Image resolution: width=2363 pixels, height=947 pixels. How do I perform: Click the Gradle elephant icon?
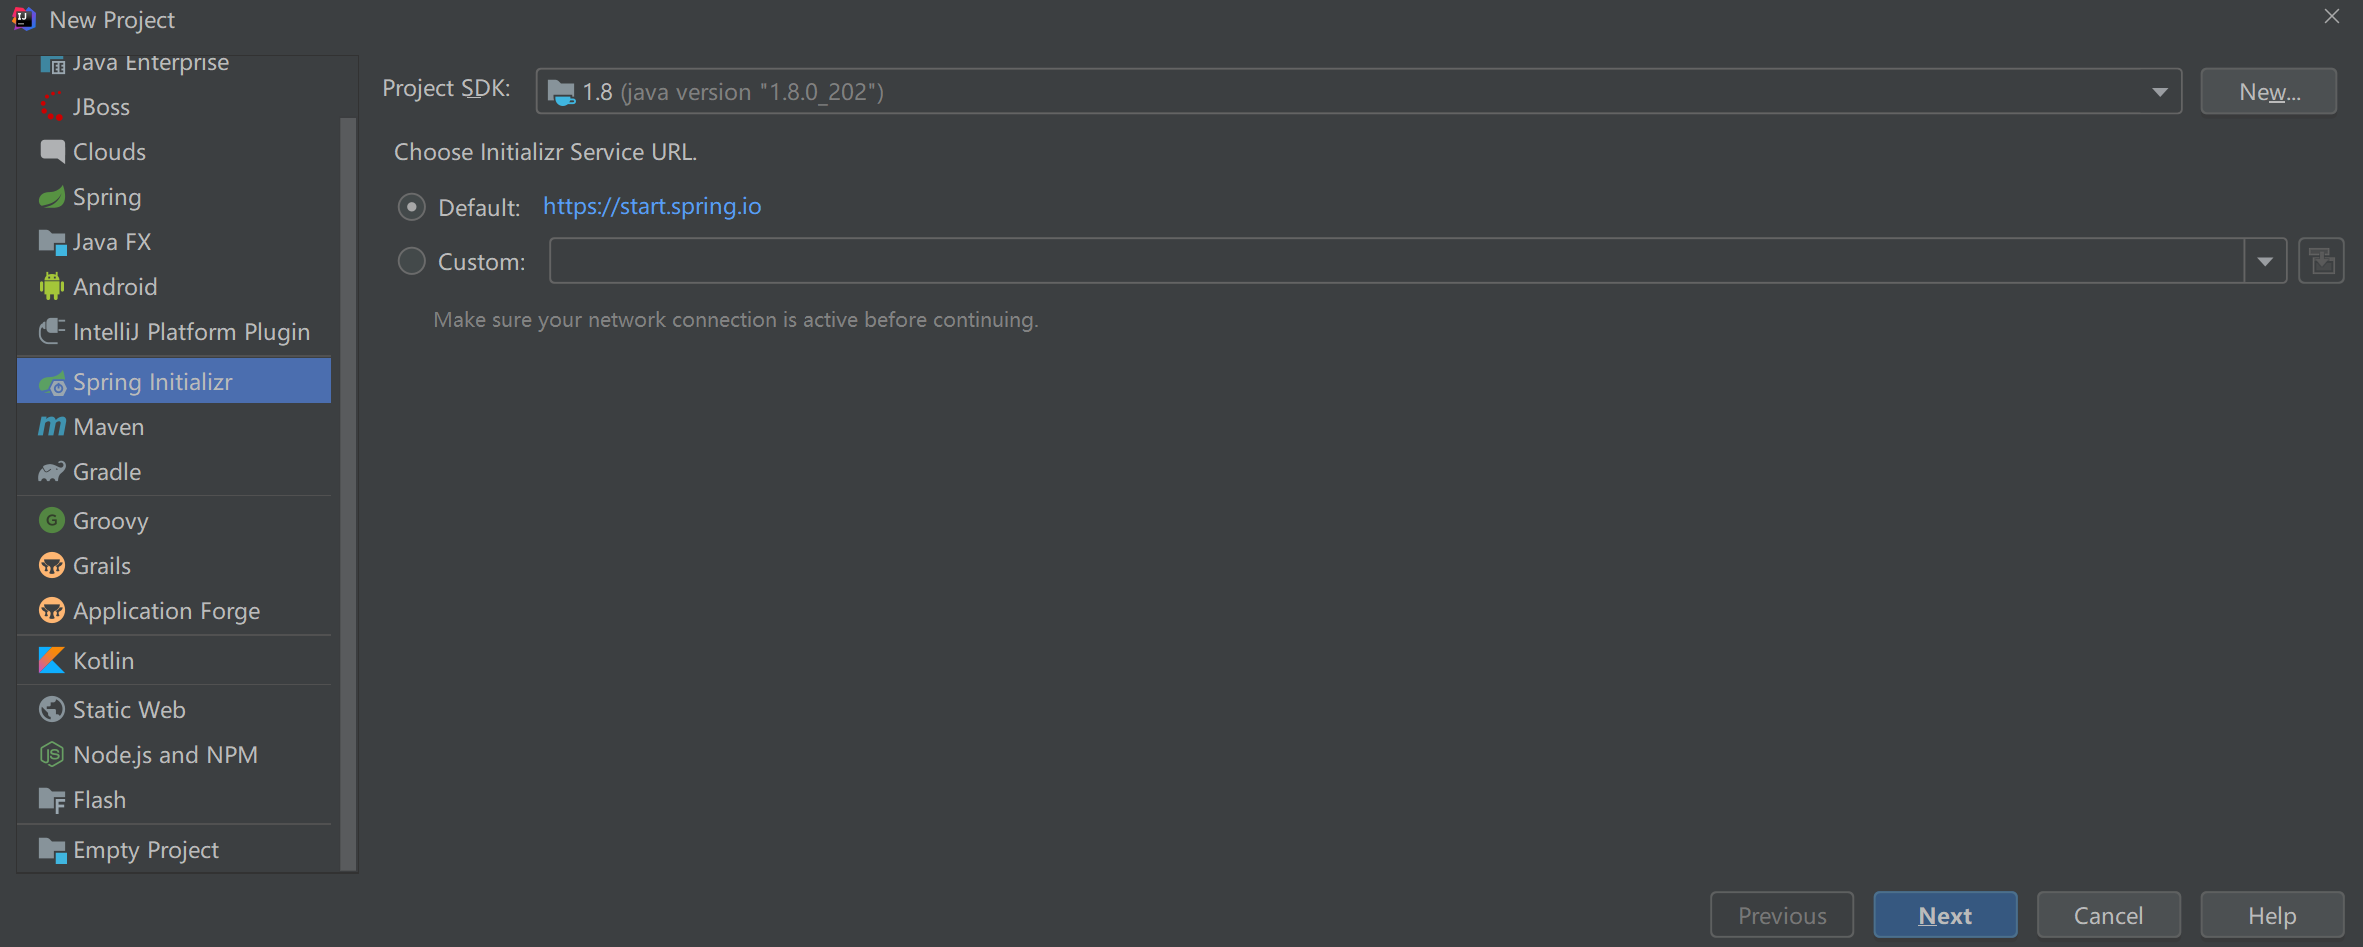[x=51, y=472]
